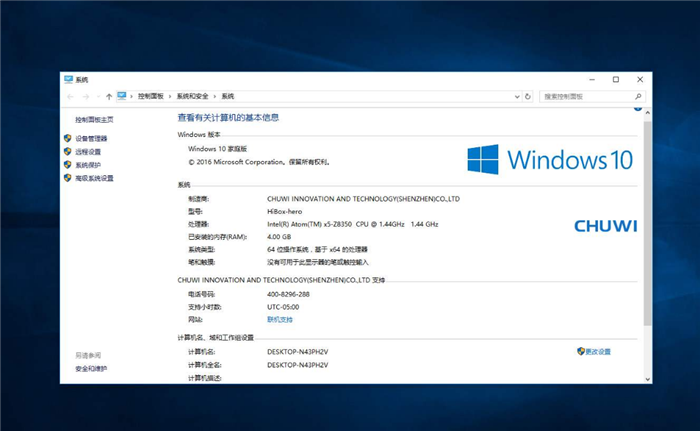Click the scrollbar down arrow
The width and height of the screenshot is (700, 431).
[x=647, y=379]
